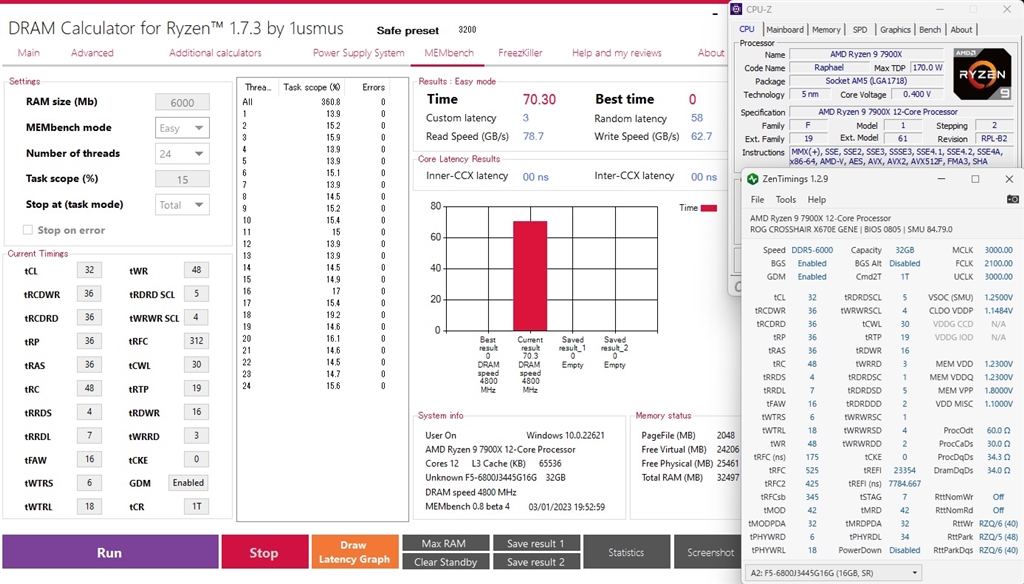The width and height of the screenshot is (1024, 584).
Task: Open ZenTimings Tools menu
Action: tap(786, 199)
